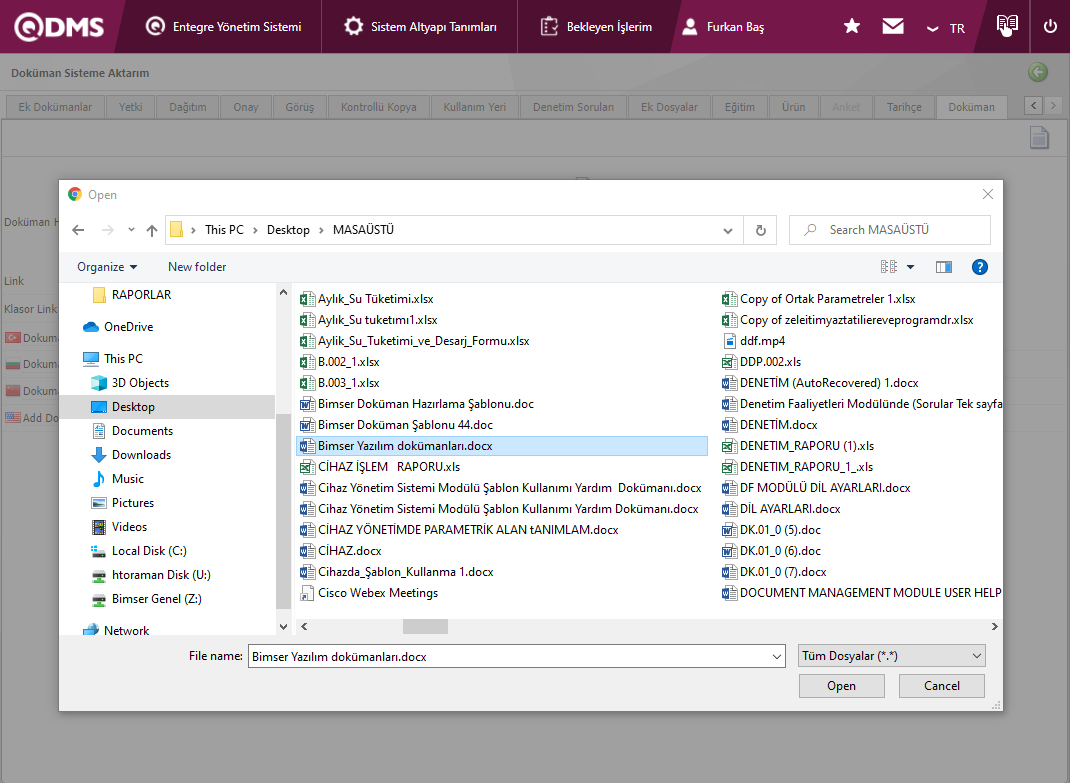Click the green back arrow on page
Image resolution: width=1070 pixels, height=783 pixels.
coord(1038,72)
